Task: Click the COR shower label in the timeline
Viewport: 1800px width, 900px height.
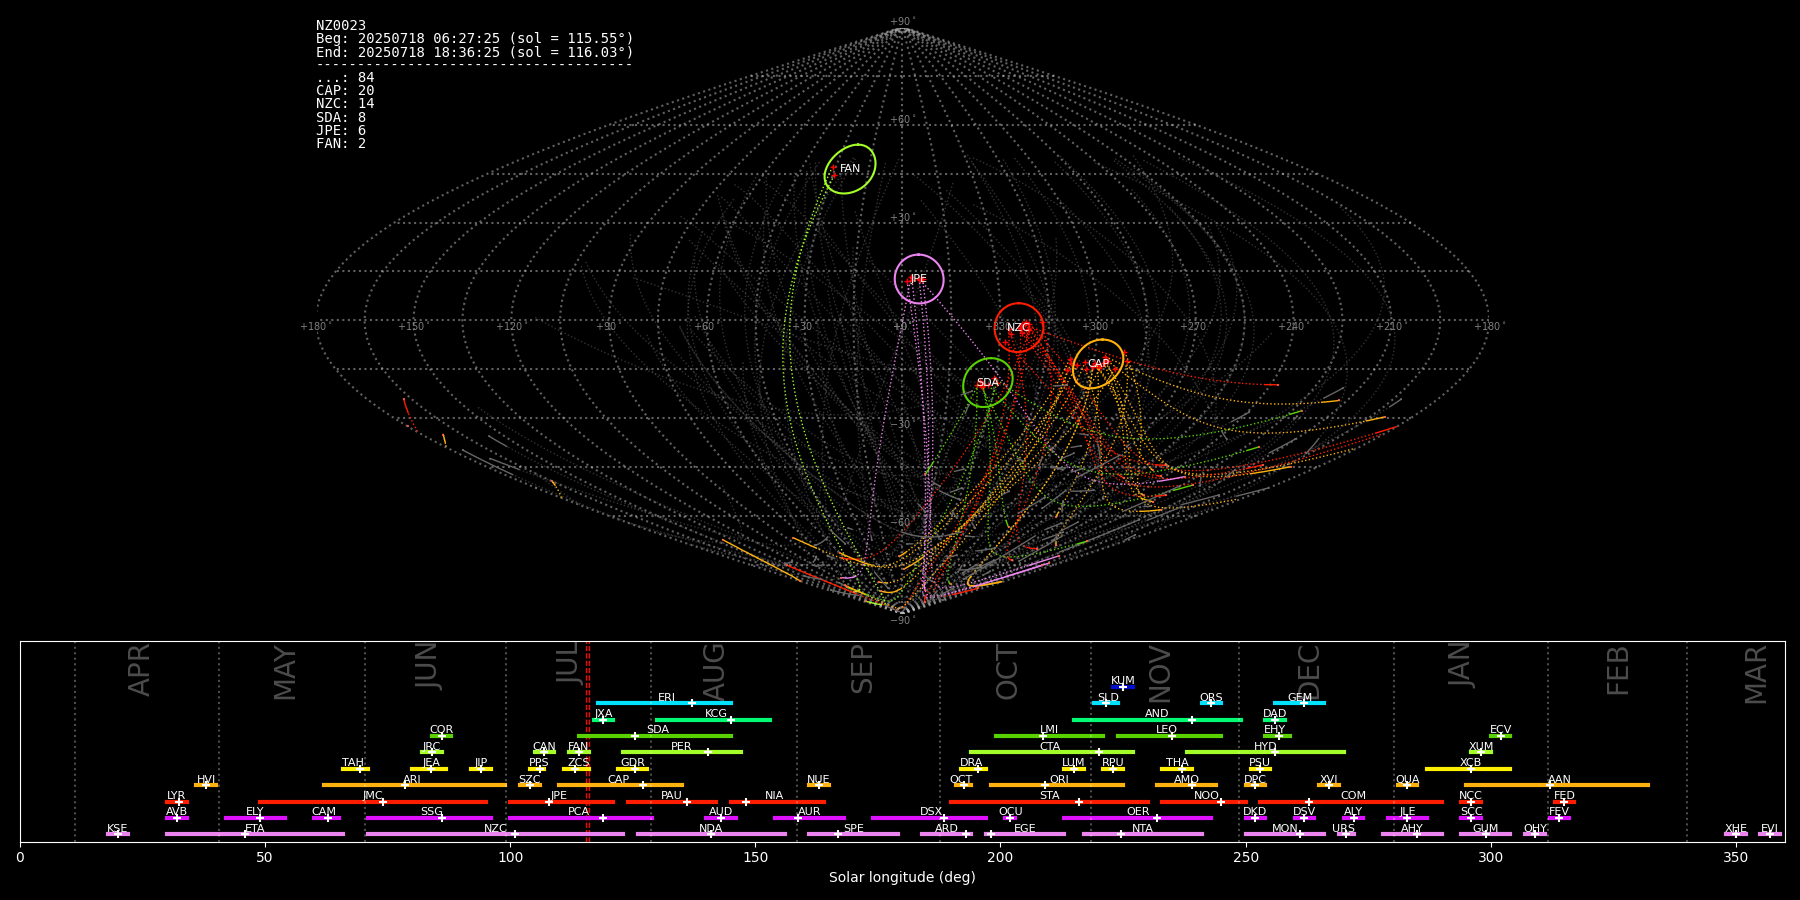Action: pyautogui.click(x=441, y=730)
